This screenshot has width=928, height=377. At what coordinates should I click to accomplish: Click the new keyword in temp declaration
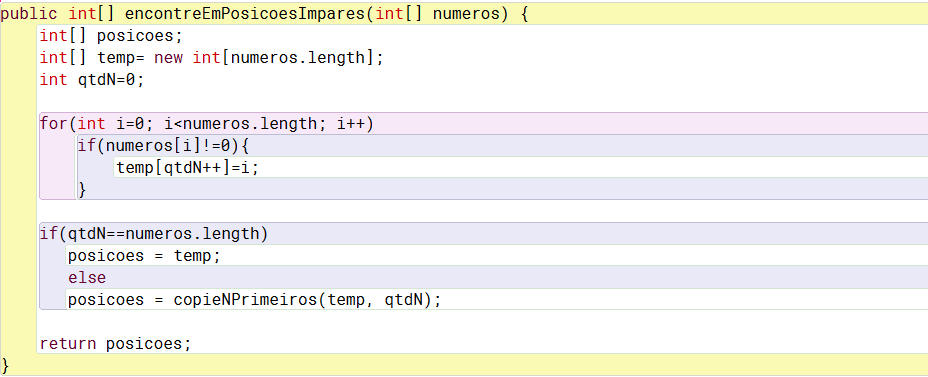169,58
